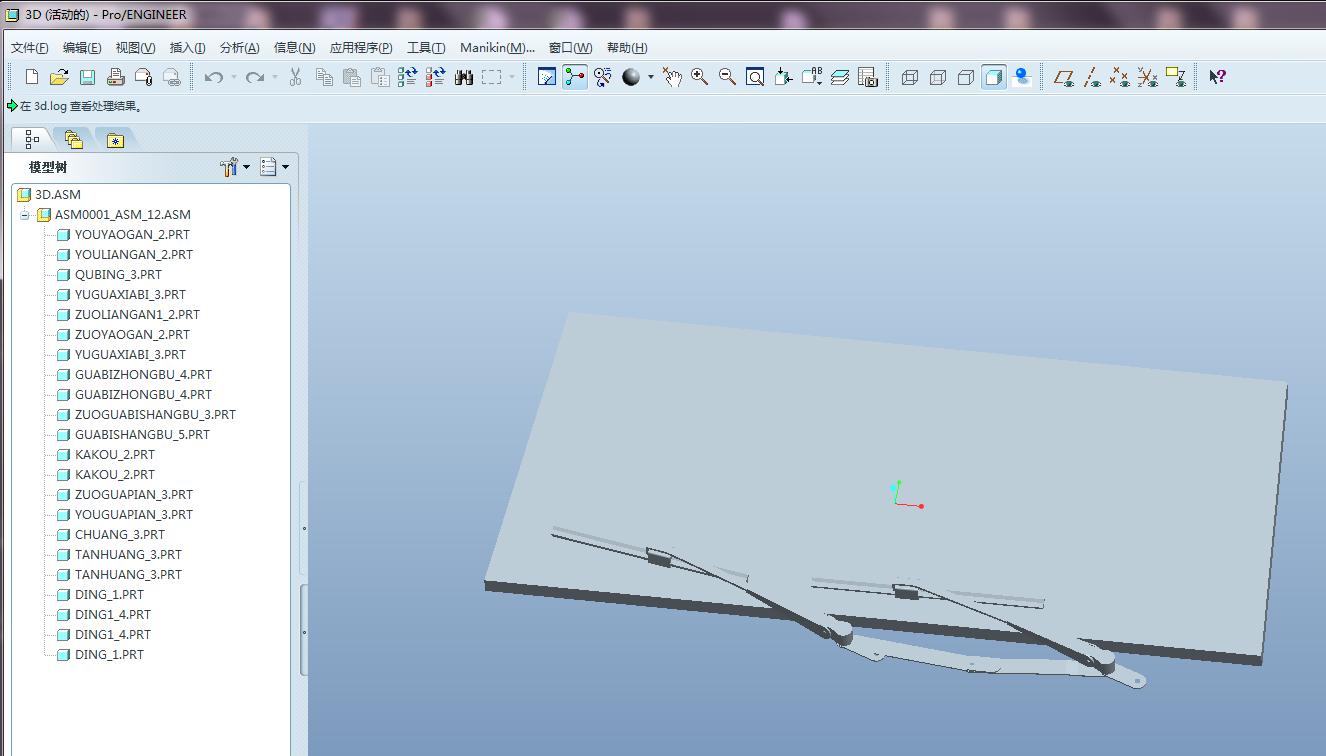Collapse the ASM0001_ASM_12.ASM tree node
The width and height of the screenshot is (1326, 756).
click(x=25, y=215)
